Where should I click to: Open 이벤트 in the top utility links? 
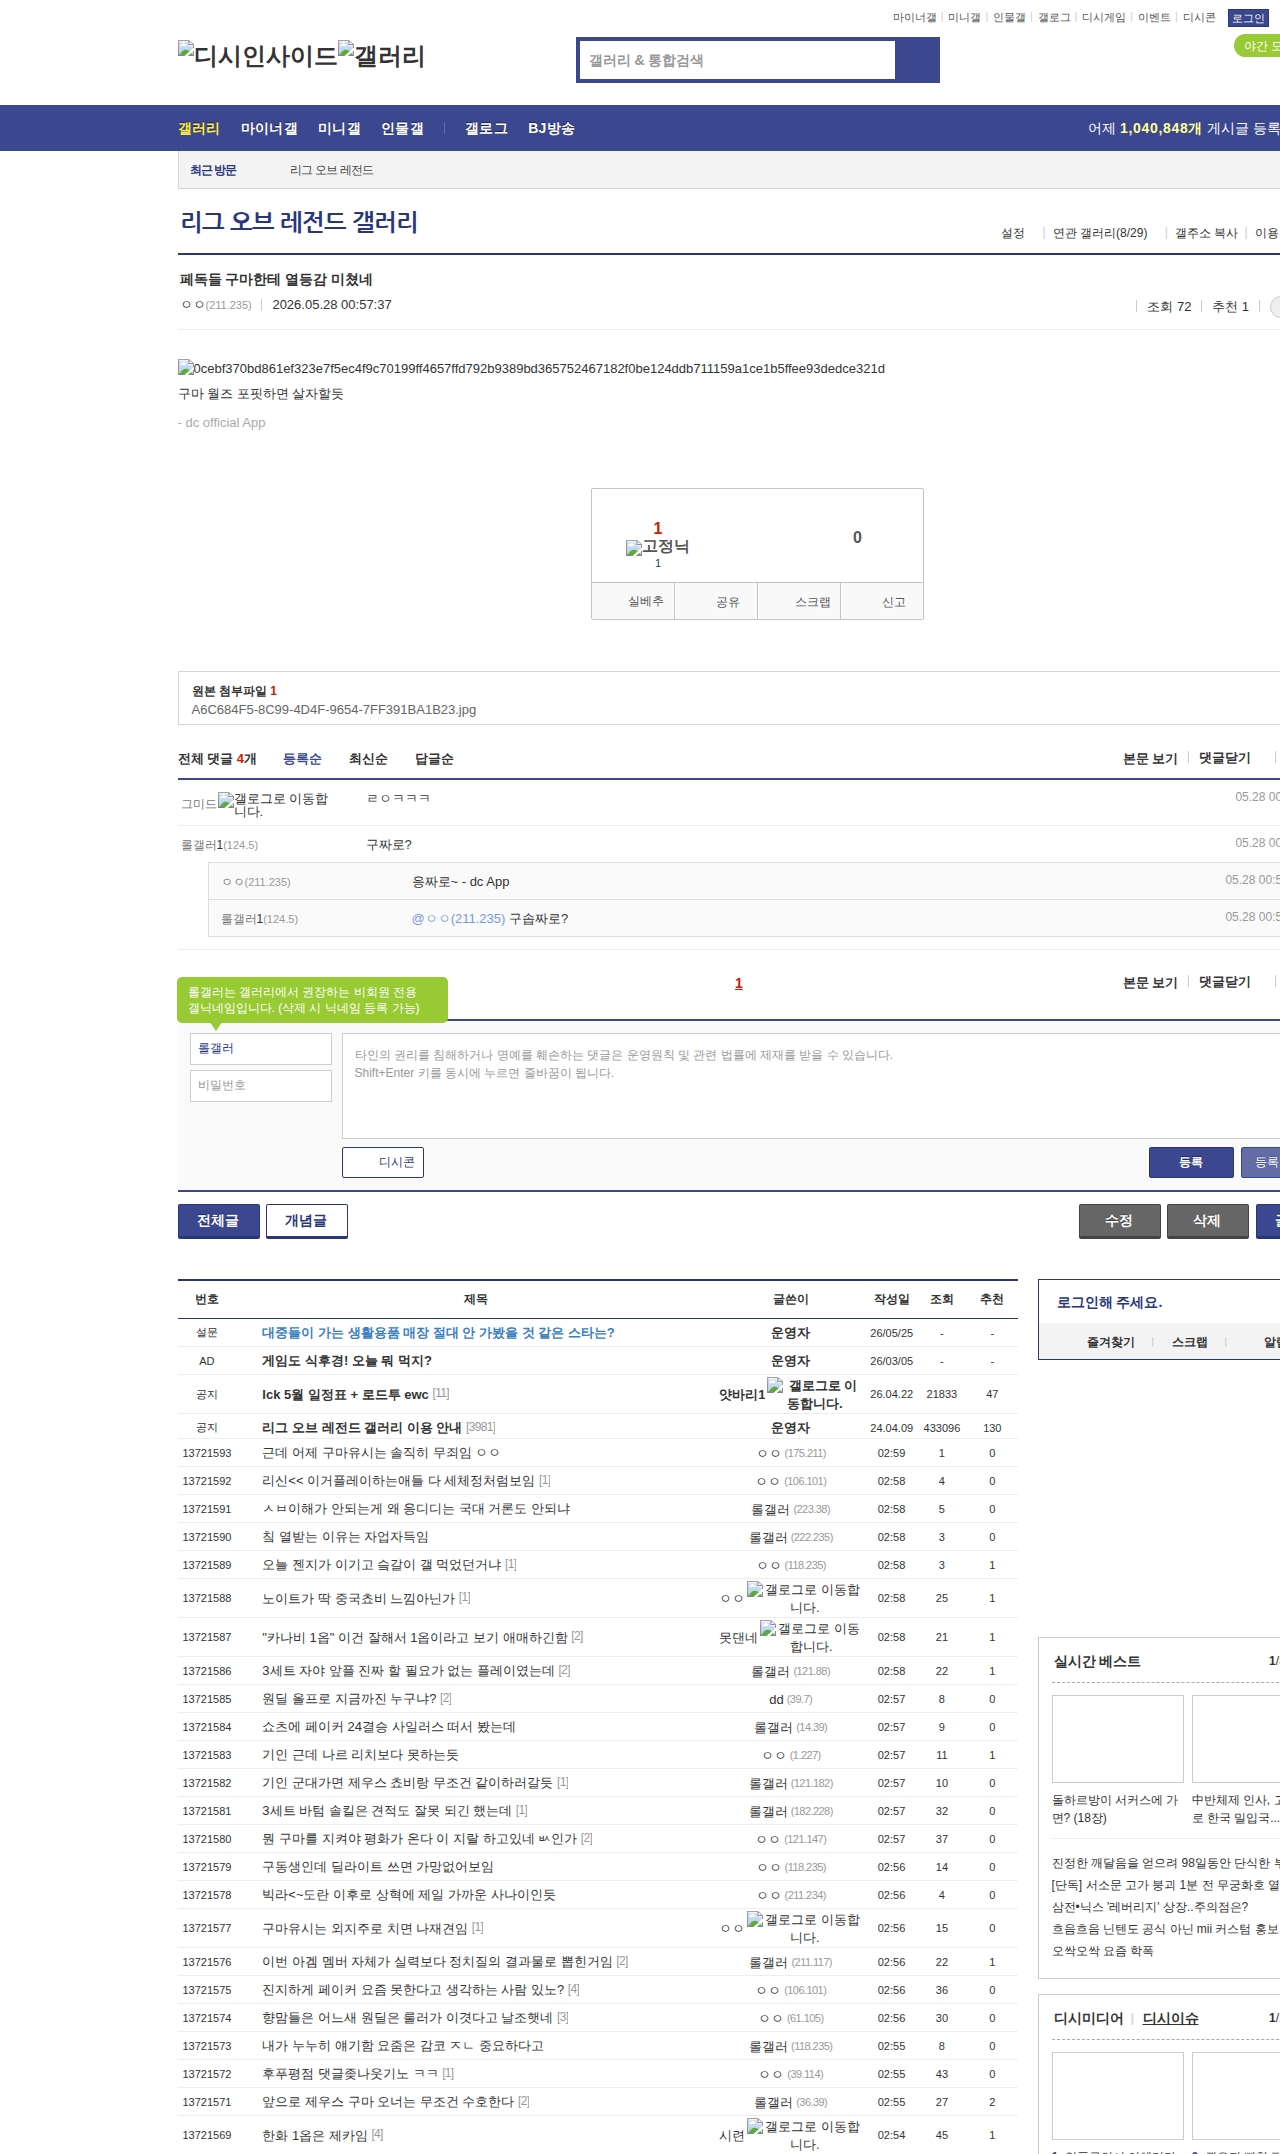(x=1154, y=17)
